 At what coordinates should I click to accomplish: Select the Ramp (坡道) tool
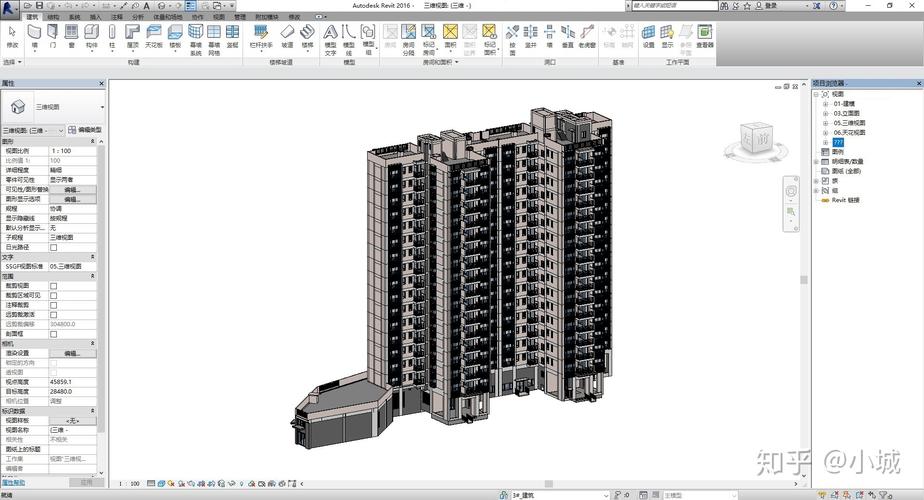pos(287,36)
